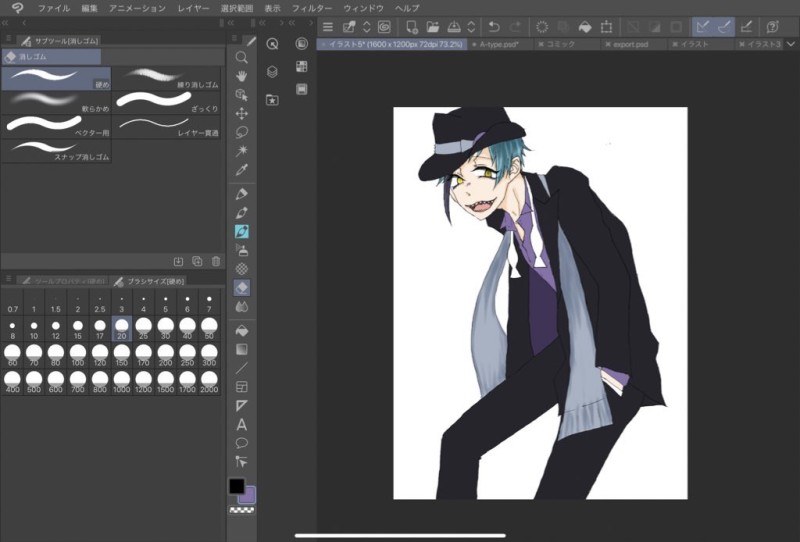
Task: Open the Clip Studio logo menu
Action: (17, 8)
